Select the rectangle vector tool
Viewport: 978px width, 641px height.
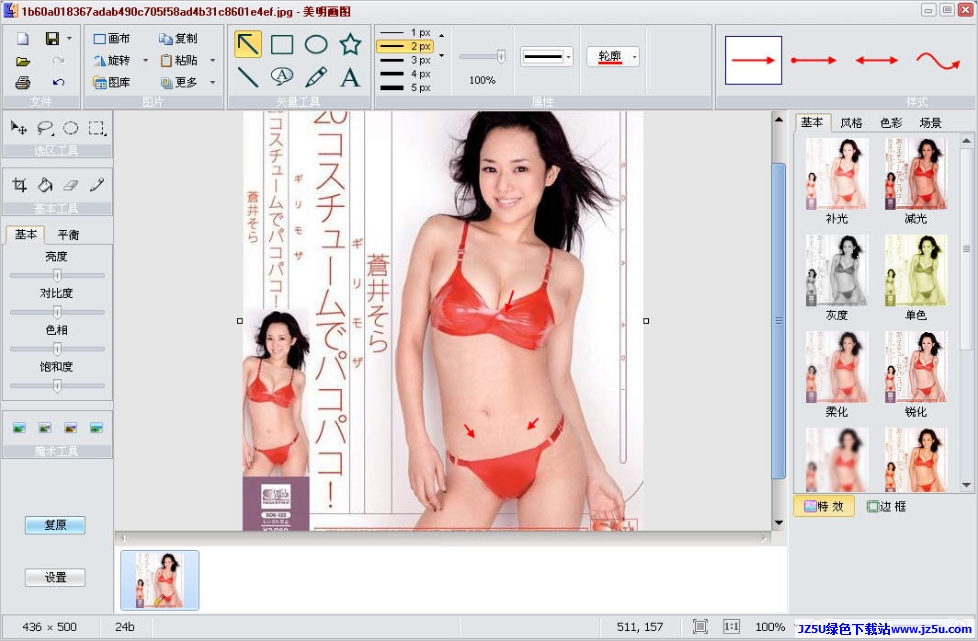click(282, 44)
